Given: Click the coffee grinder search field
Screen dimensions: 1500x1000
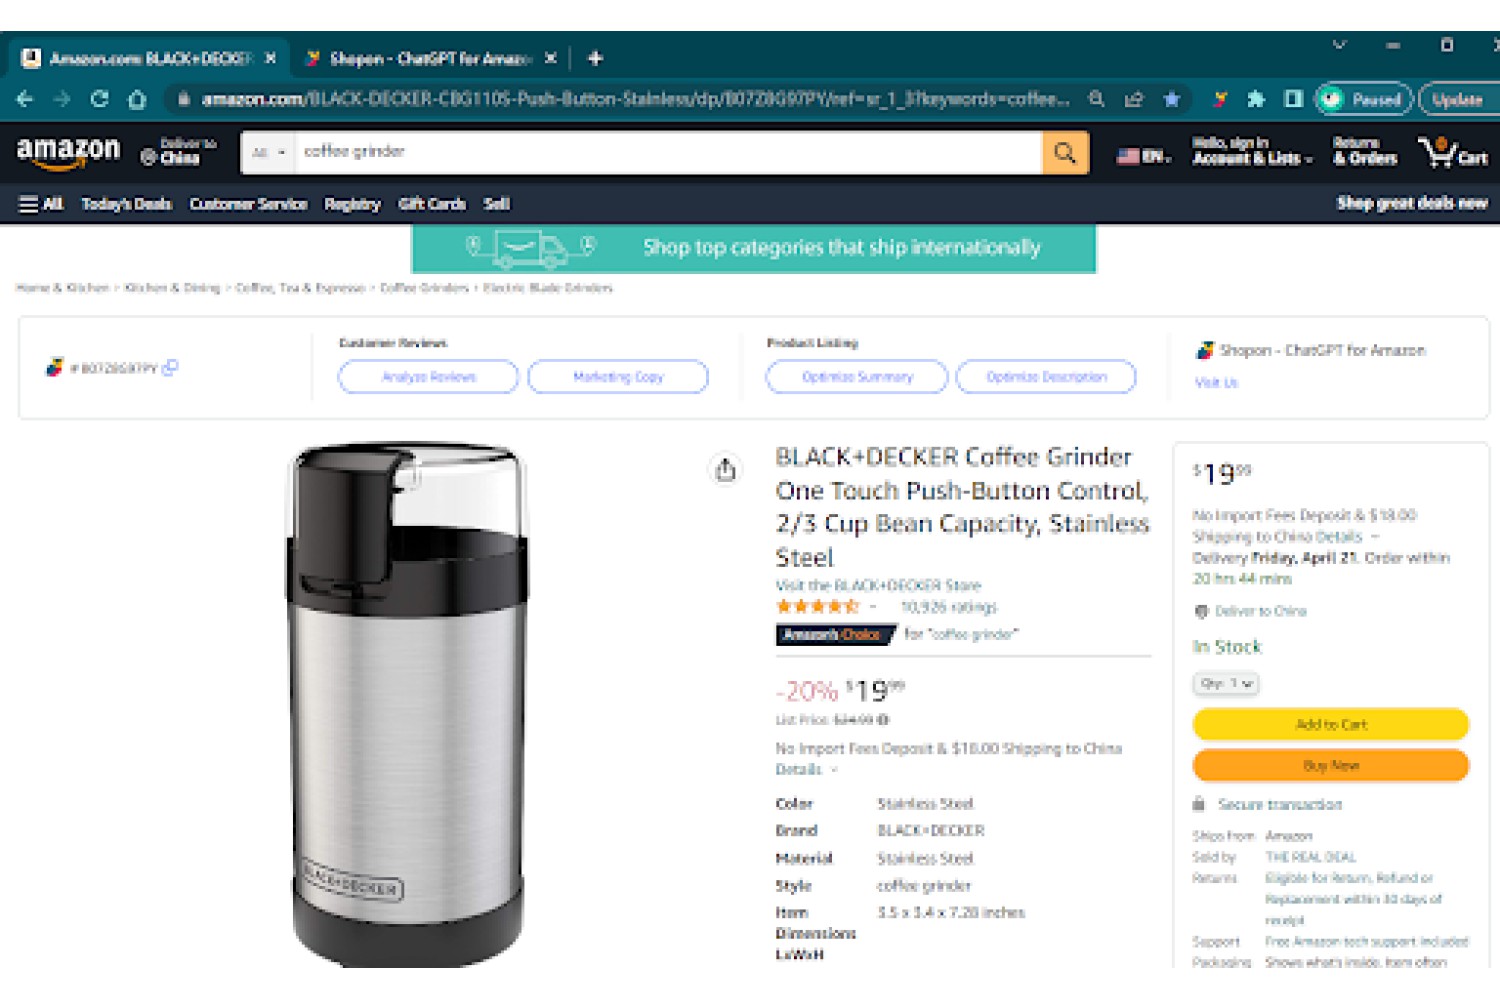Looking at the screenshot, I should tap(668, 153).
